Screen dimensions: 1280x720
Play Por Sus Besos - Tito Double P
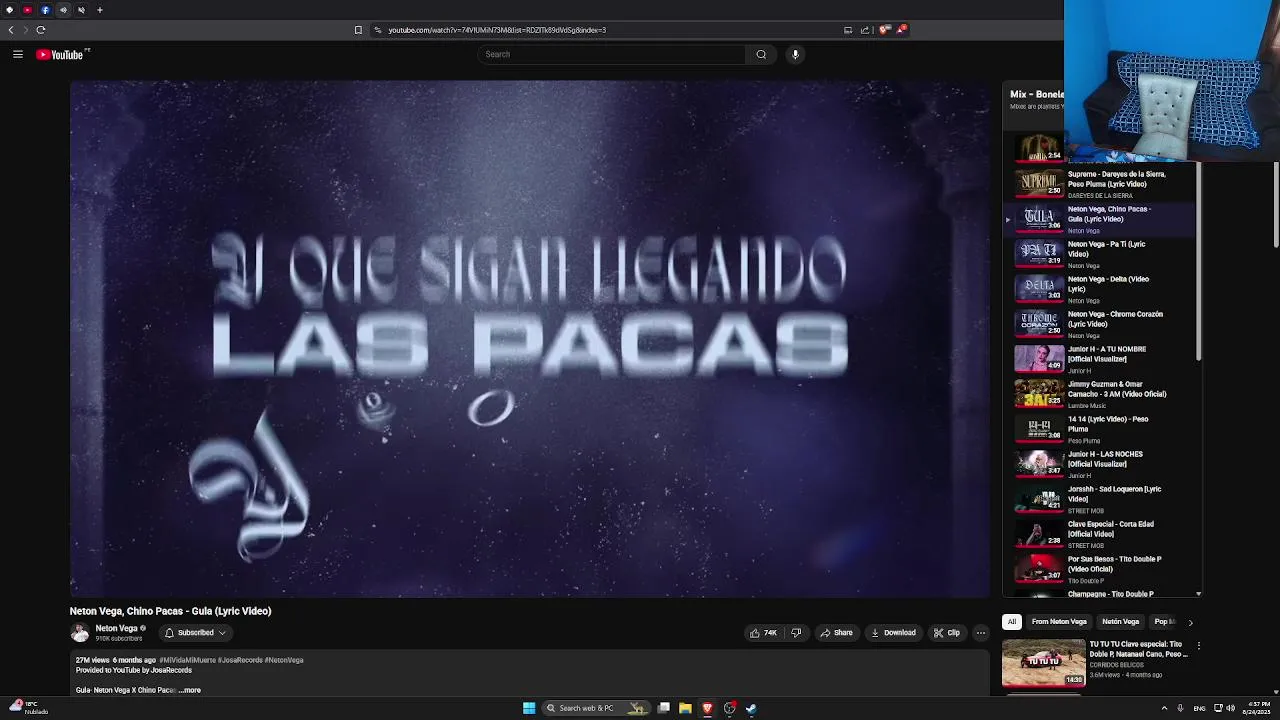(x=1100, y=568)
